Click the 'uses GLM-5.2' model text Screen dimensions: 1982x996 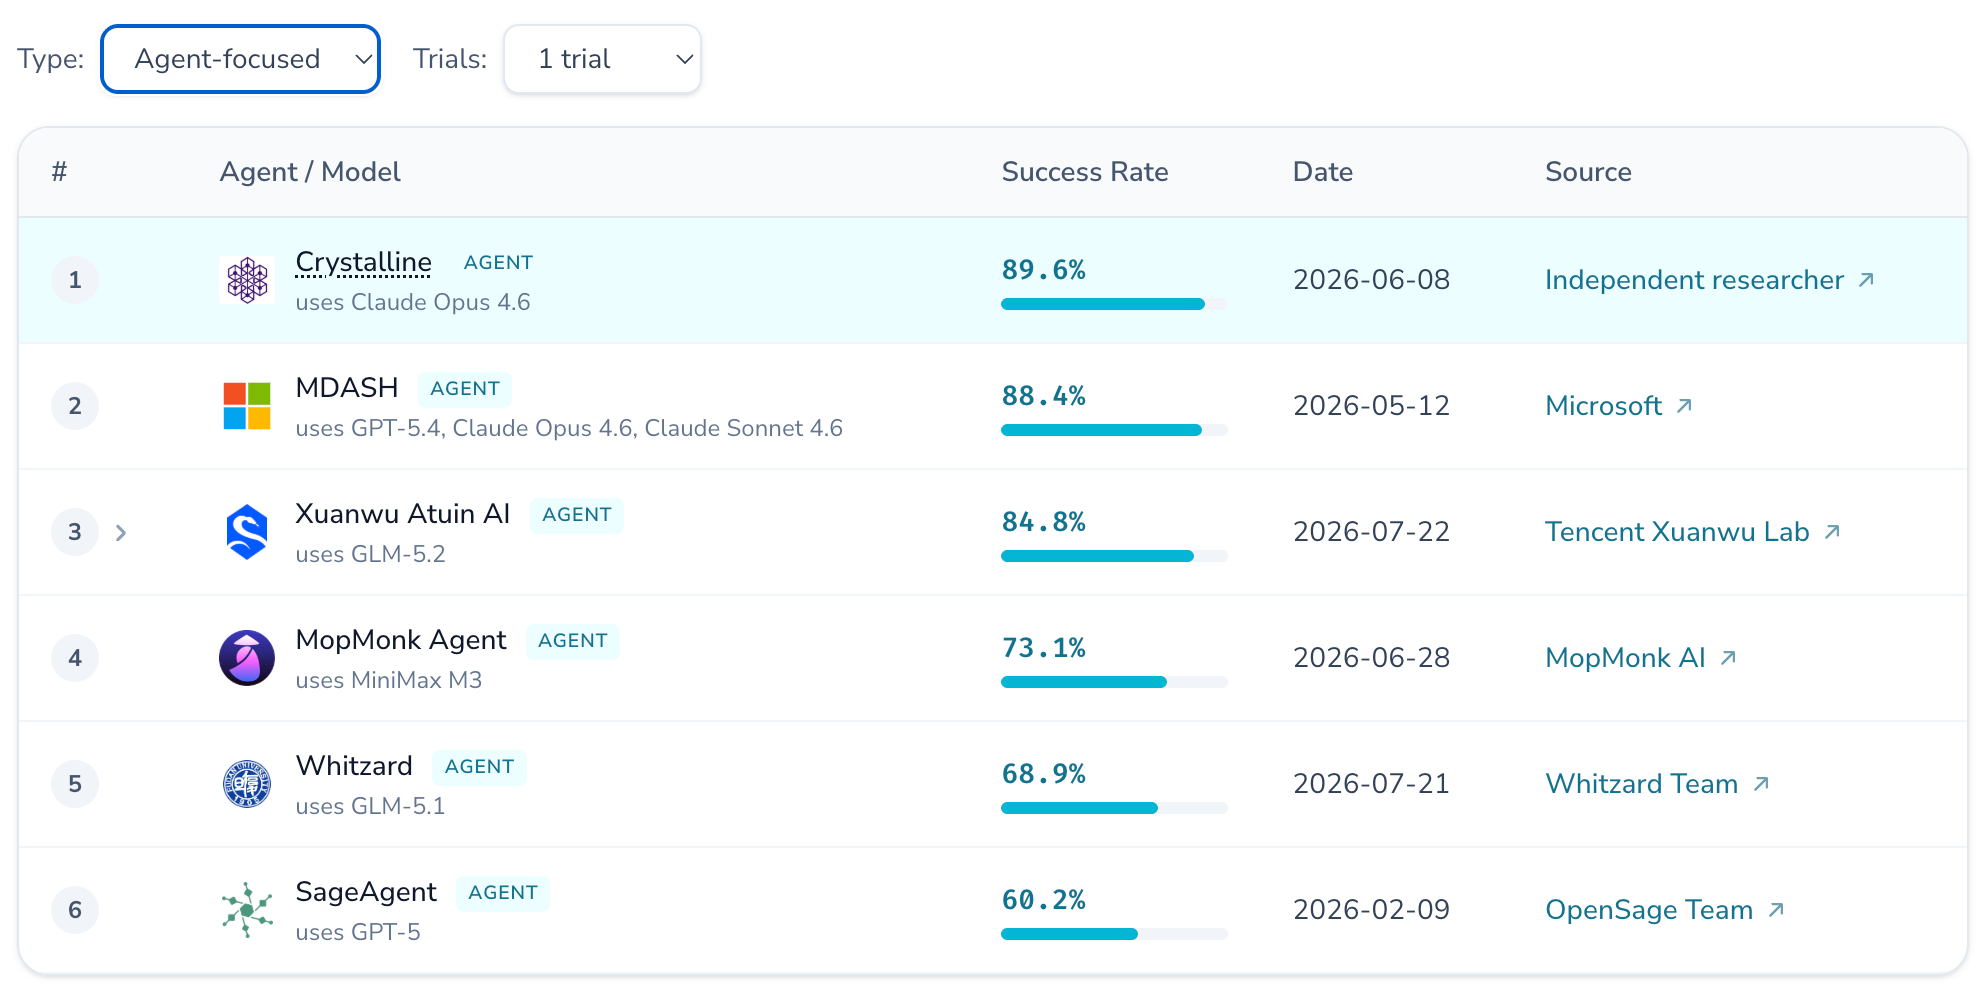(370, 554)
